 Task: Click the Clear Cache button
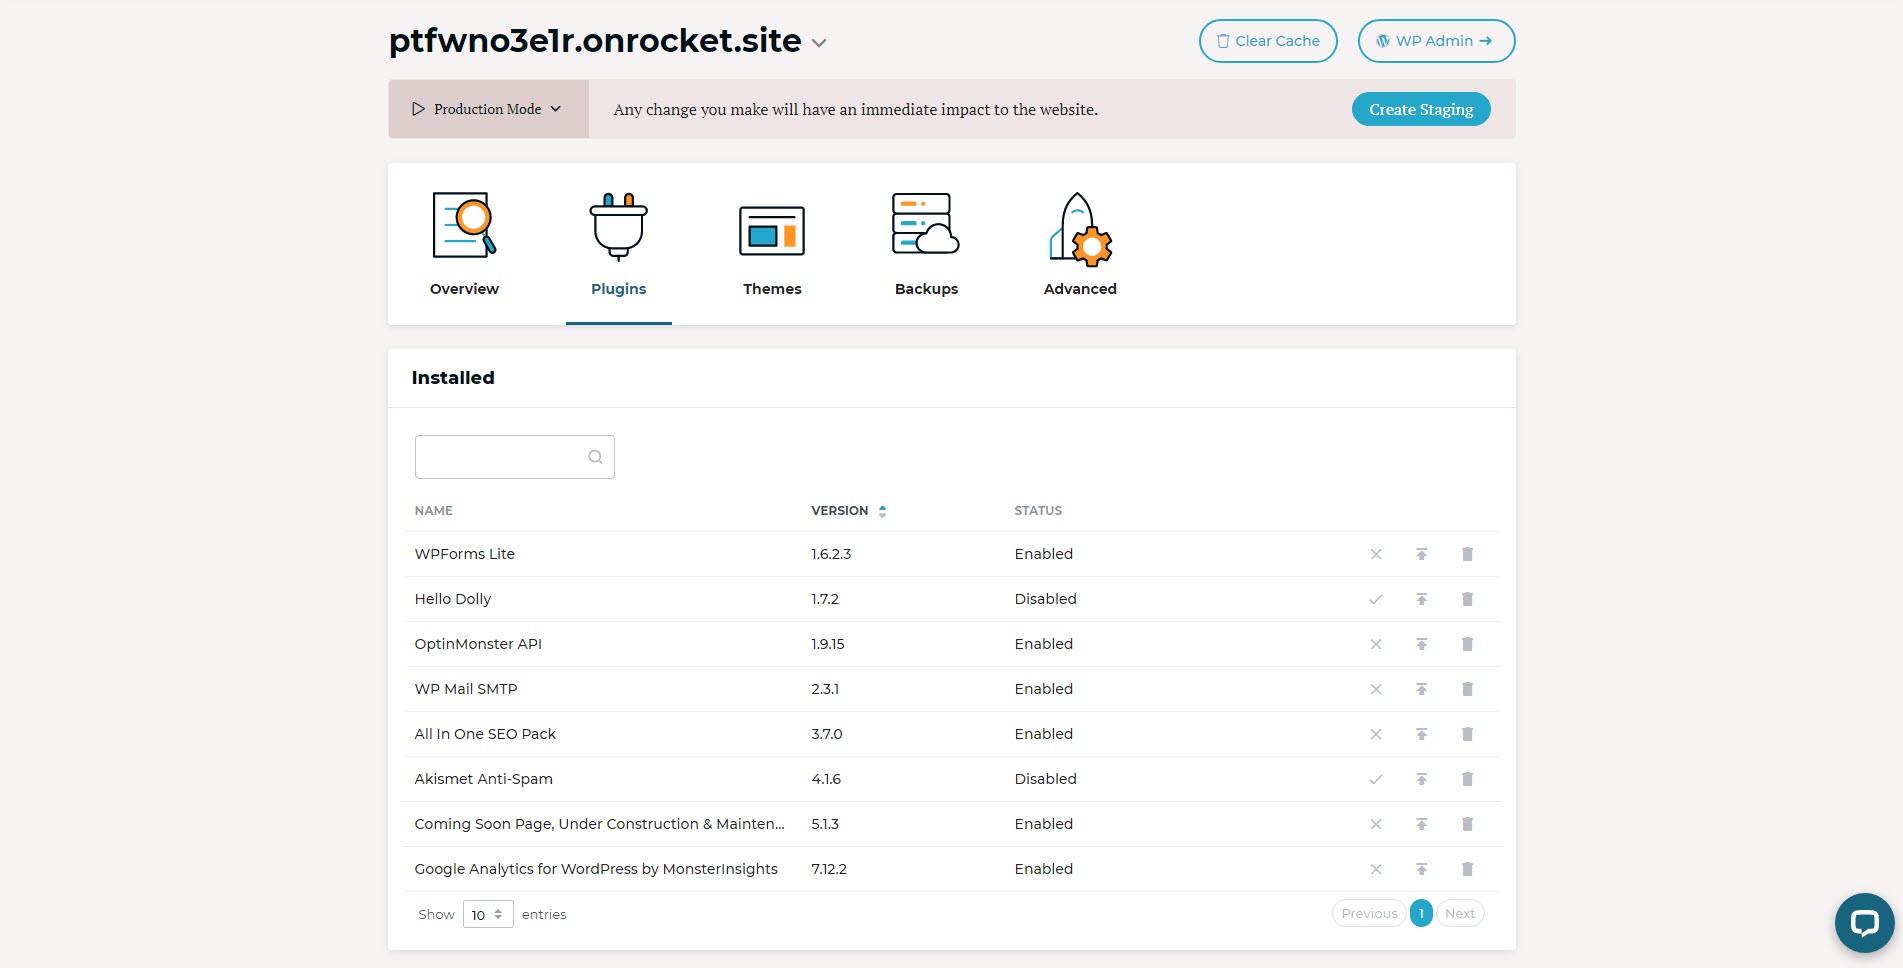click(x=1268, y=41)
